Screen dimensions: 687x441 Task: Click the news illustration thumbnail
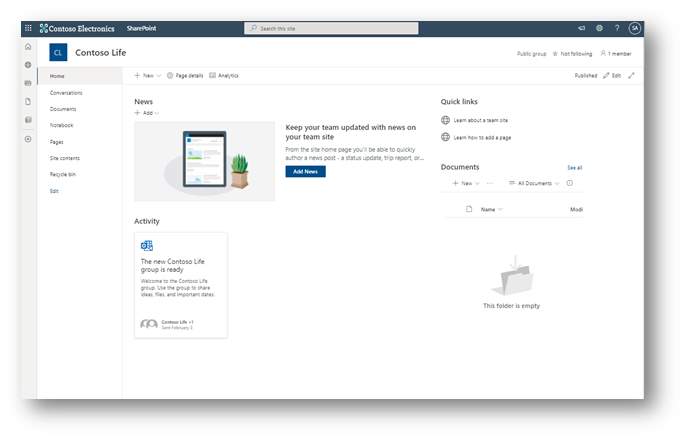(205, 161)
